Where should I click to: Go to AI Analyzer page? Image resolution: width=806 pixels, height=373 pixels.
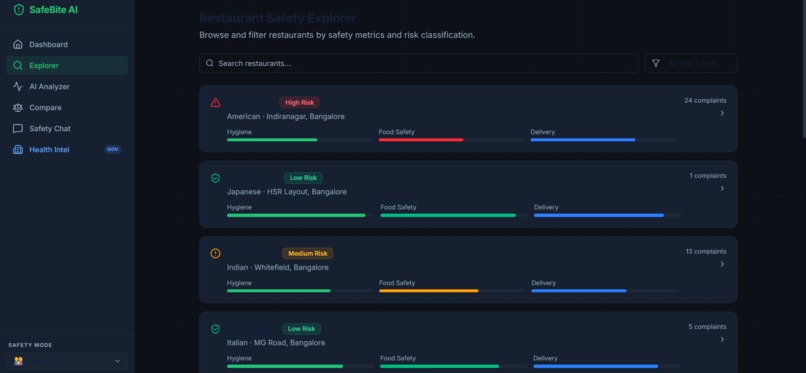point(67,87)
